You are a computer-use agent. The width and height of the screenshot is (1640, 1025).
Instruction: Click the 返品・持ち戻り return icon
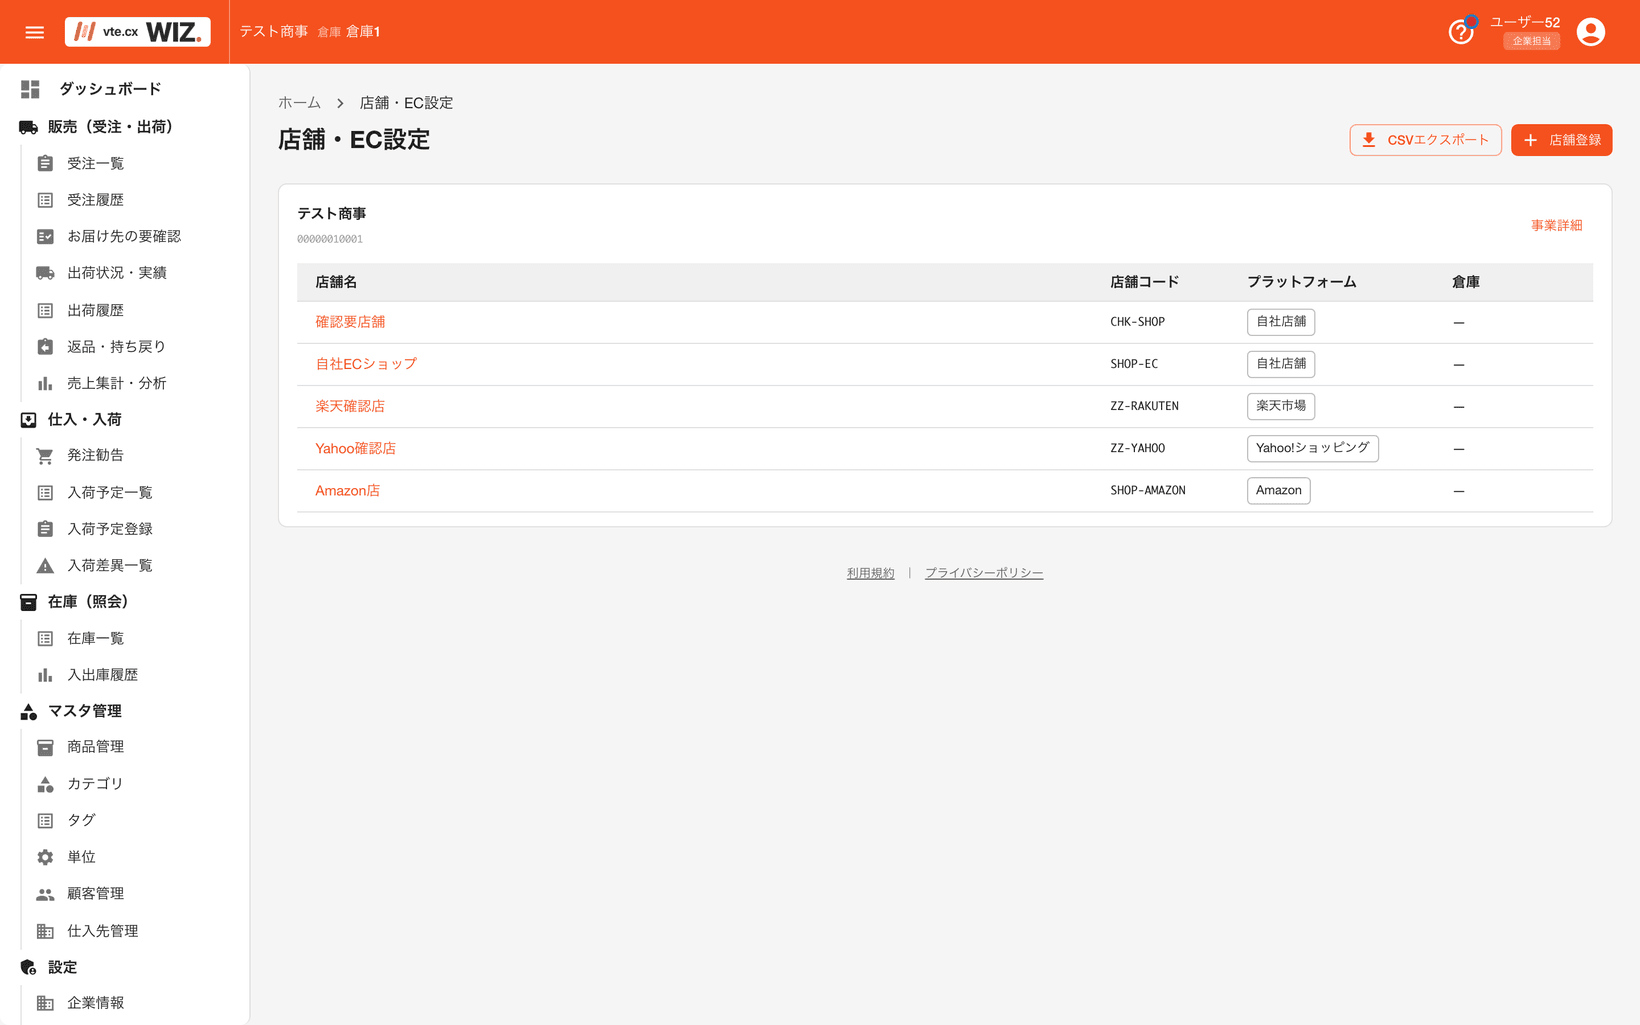point(45,346)
